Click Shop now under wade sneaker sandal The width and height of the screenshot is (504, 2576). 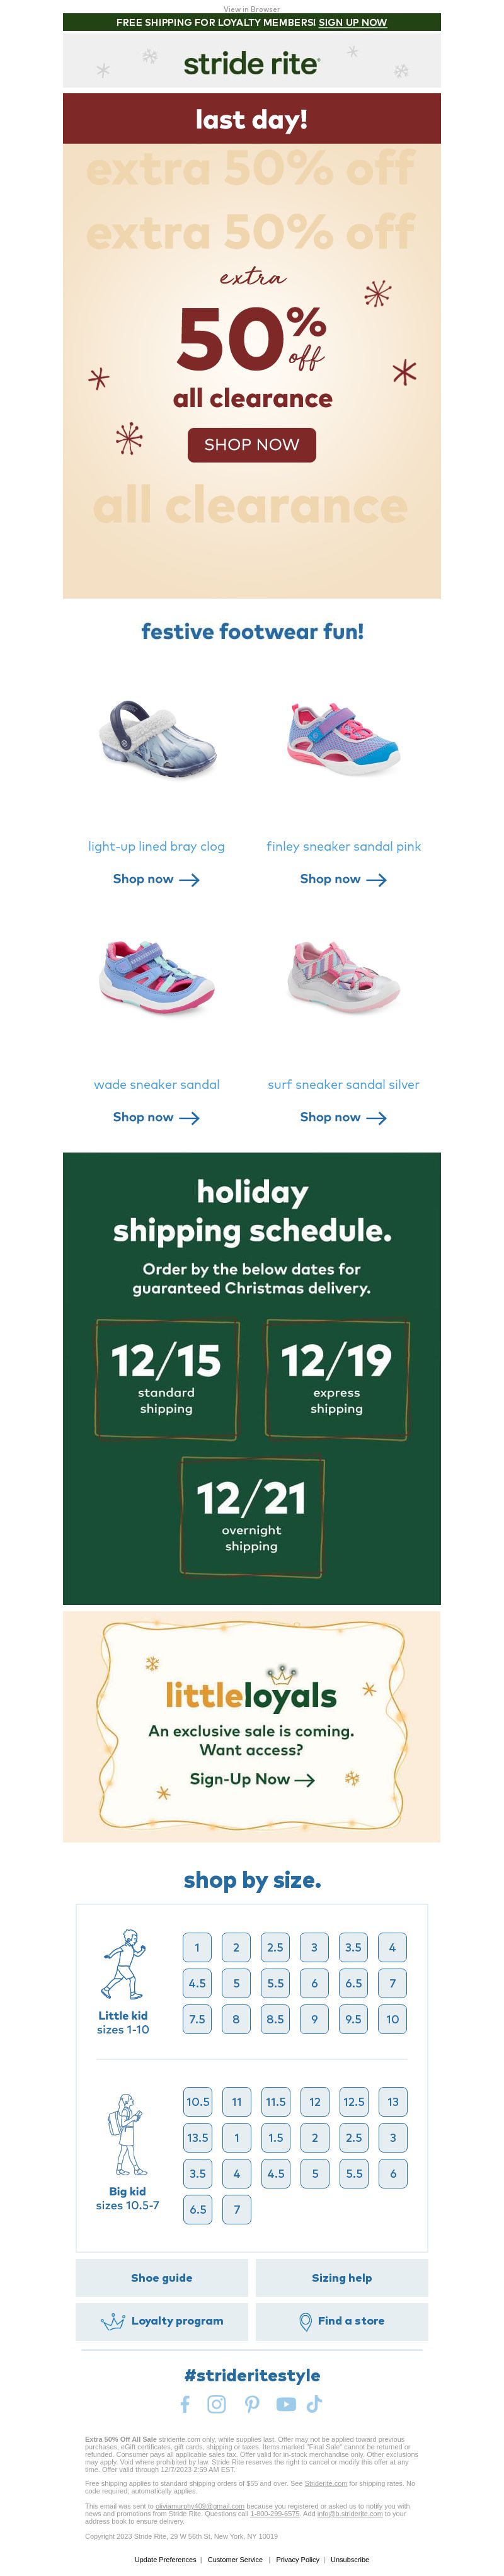click(x=156, y=1116)
